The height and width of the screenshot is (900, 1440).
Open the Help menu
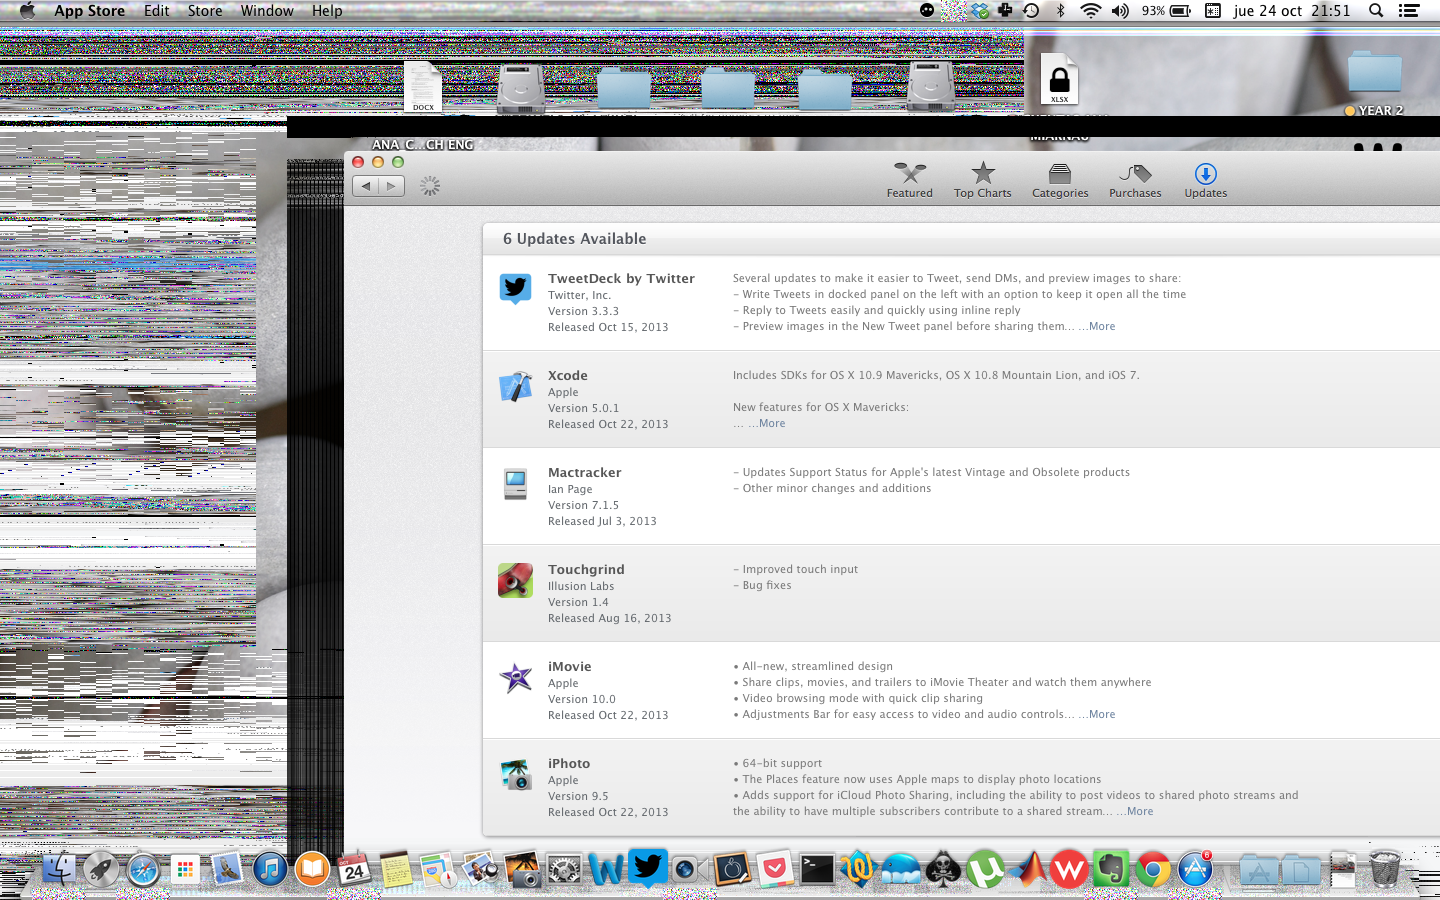pos(327,10)
